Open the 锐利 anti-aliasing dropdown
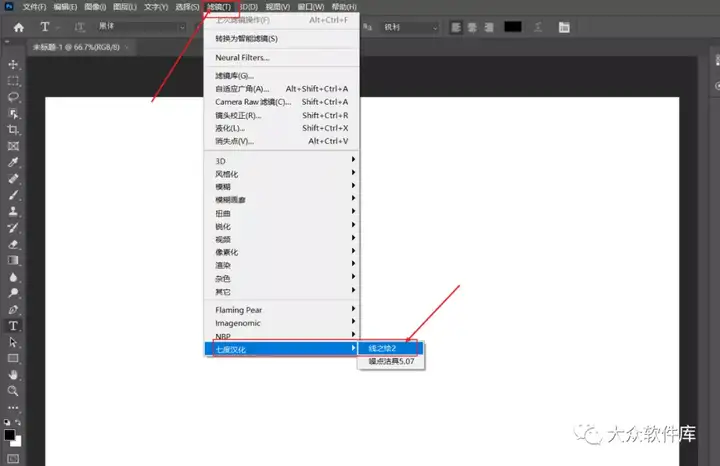 (x=410, y=27)
